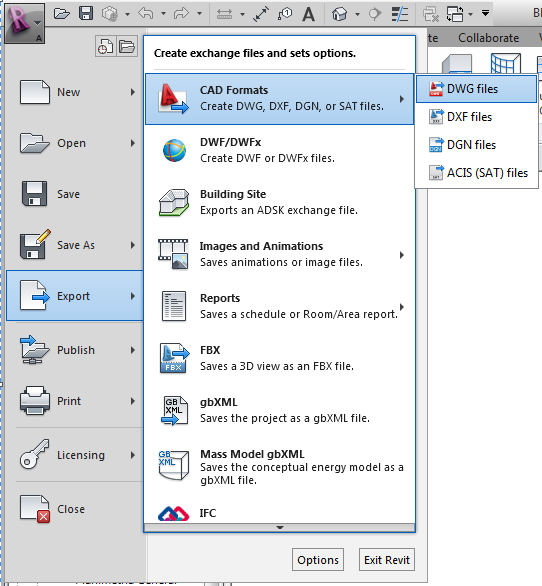Click the Revit application menu button
Screen dimensions: 542x586
[x=25, y=23]
